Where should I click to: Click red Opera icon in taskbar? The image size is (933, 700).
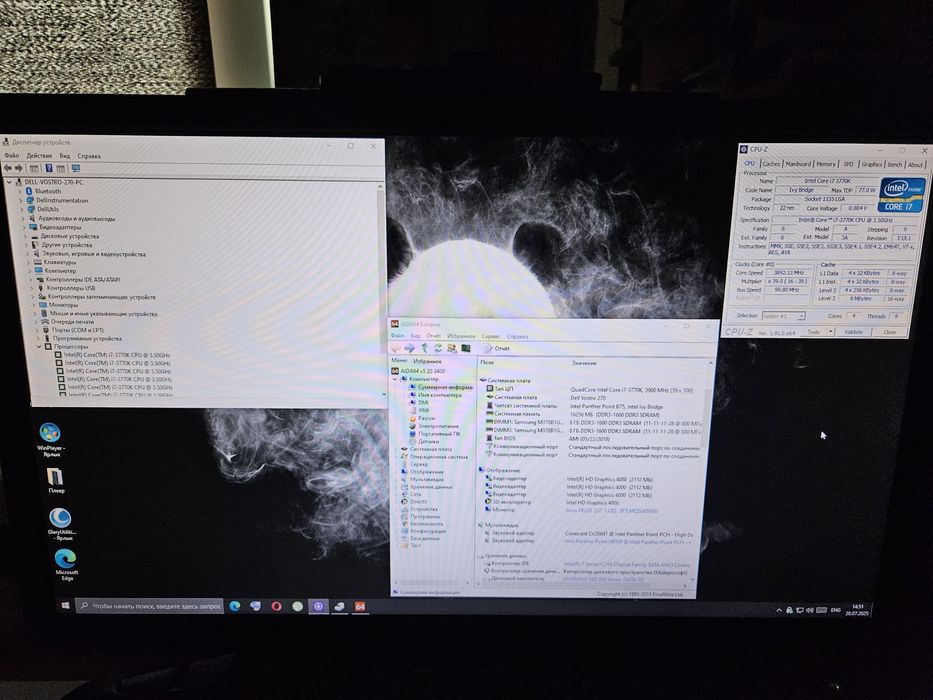click(277, 606)
